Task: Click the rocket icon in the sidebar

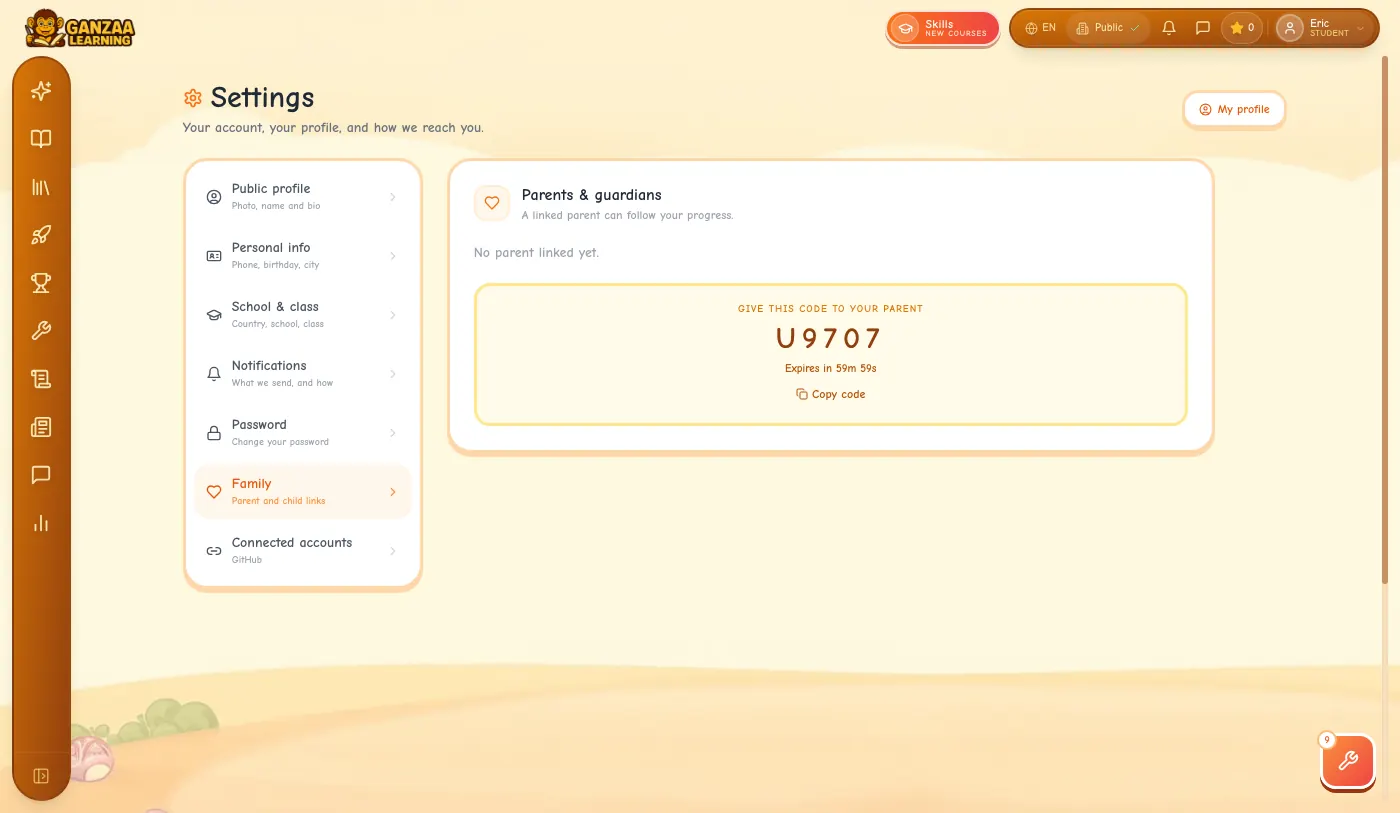Action: click(41, 235)
